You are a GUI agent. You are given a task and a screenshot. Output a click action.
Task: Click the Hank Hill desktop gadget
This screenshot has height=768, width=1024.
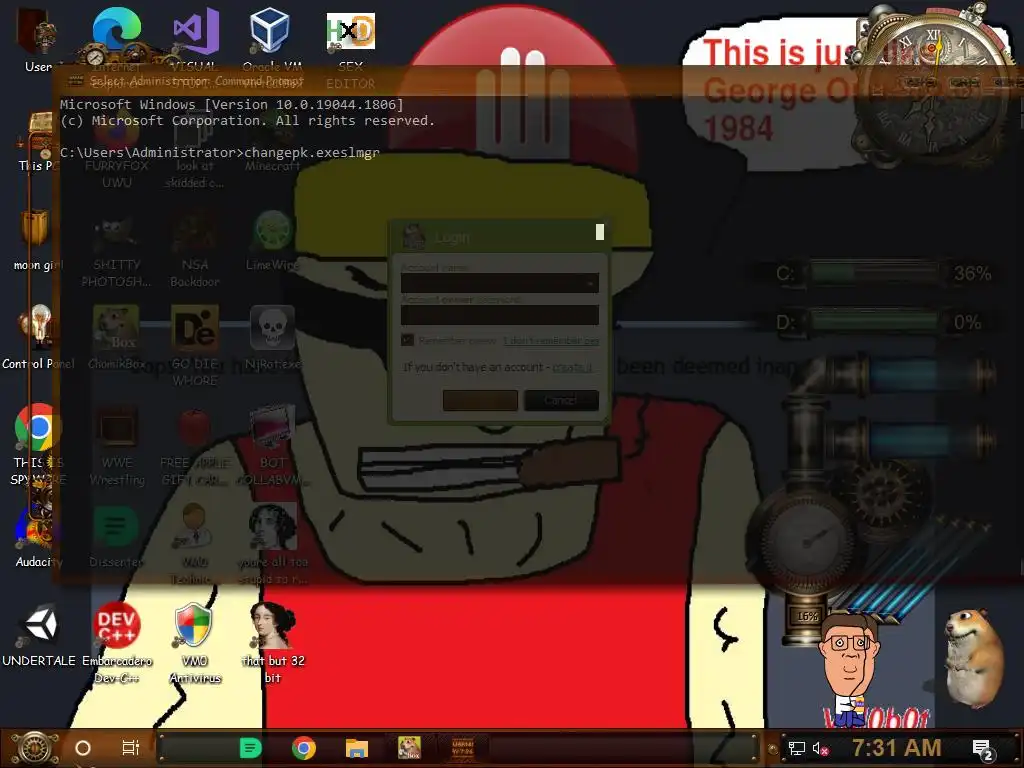tap(848, 669)
